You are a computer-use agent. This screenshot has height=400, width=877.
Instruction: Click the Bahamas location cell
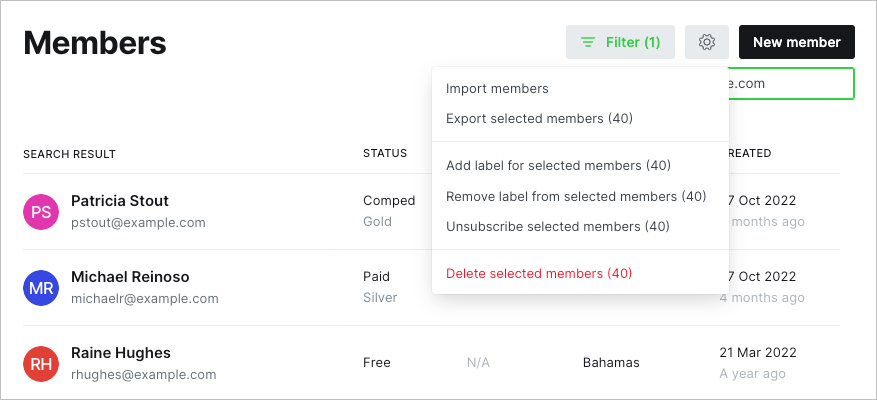coord(611,363)
